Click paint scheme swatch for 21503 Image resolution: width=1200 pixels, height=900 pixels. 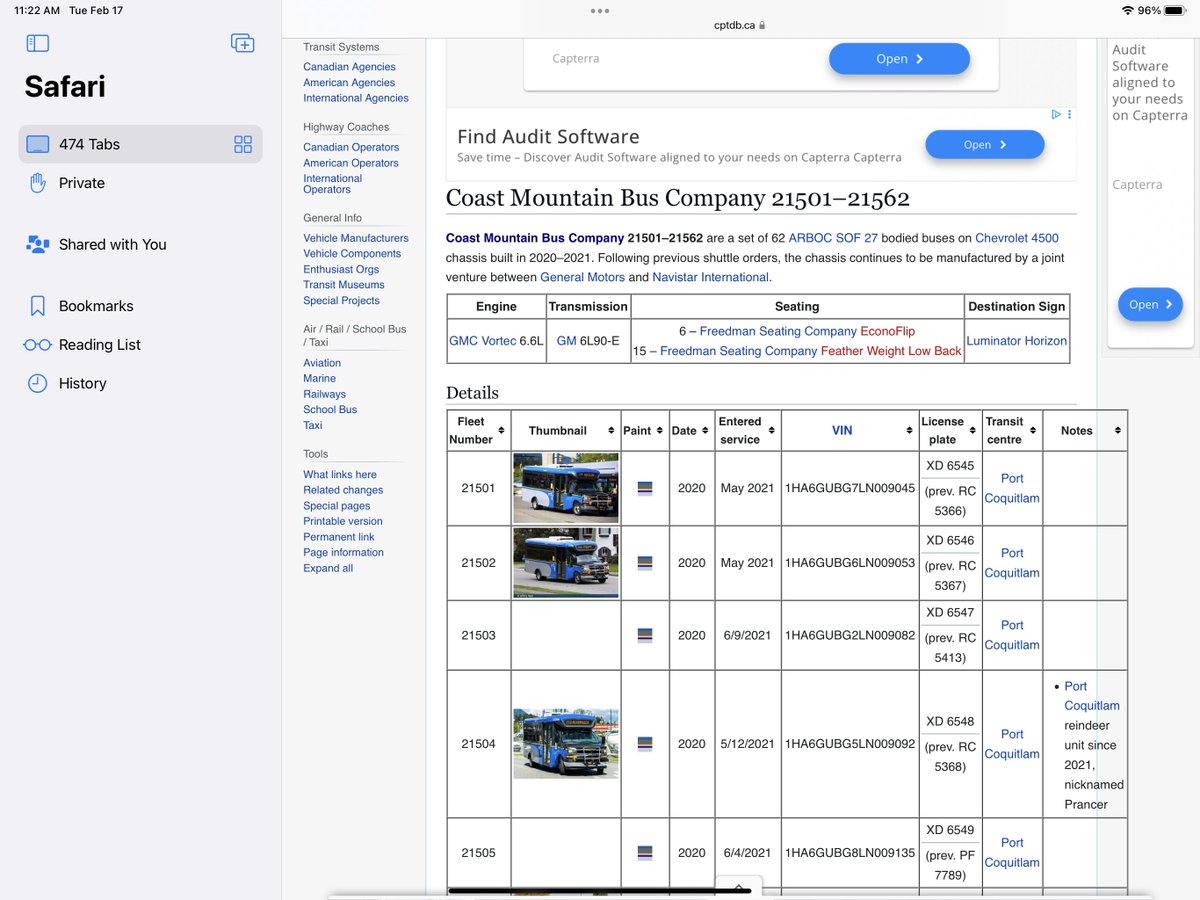point(645,635)
